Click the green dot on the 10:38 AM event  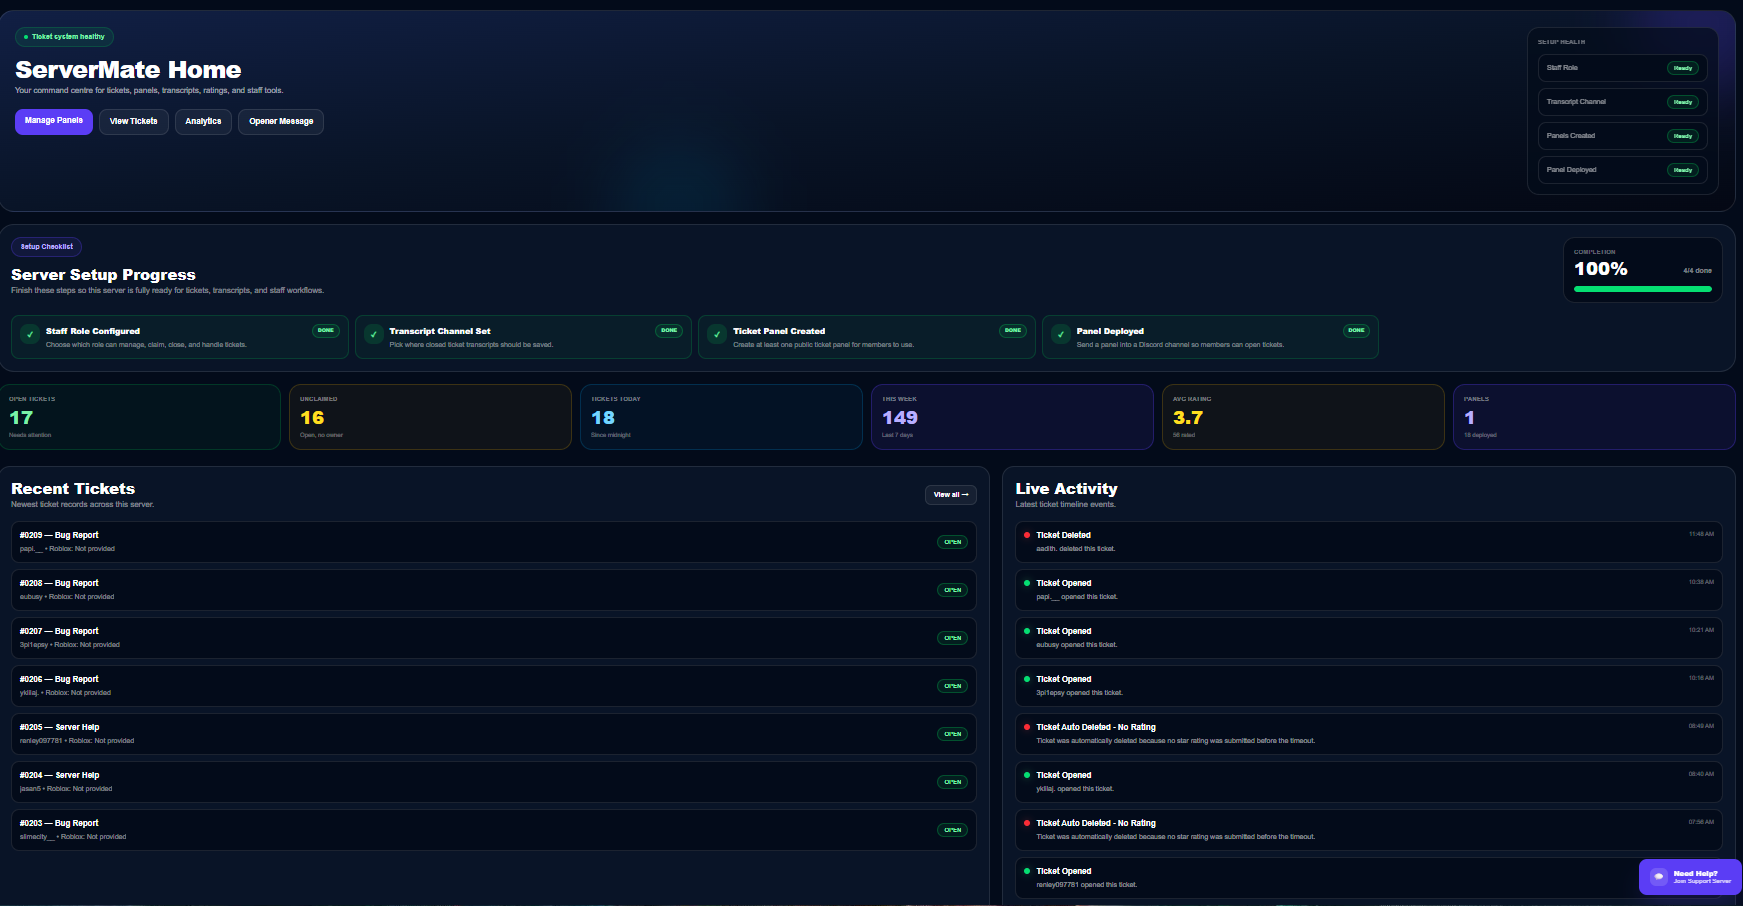pyautogui.click(x=1026, y=583)
